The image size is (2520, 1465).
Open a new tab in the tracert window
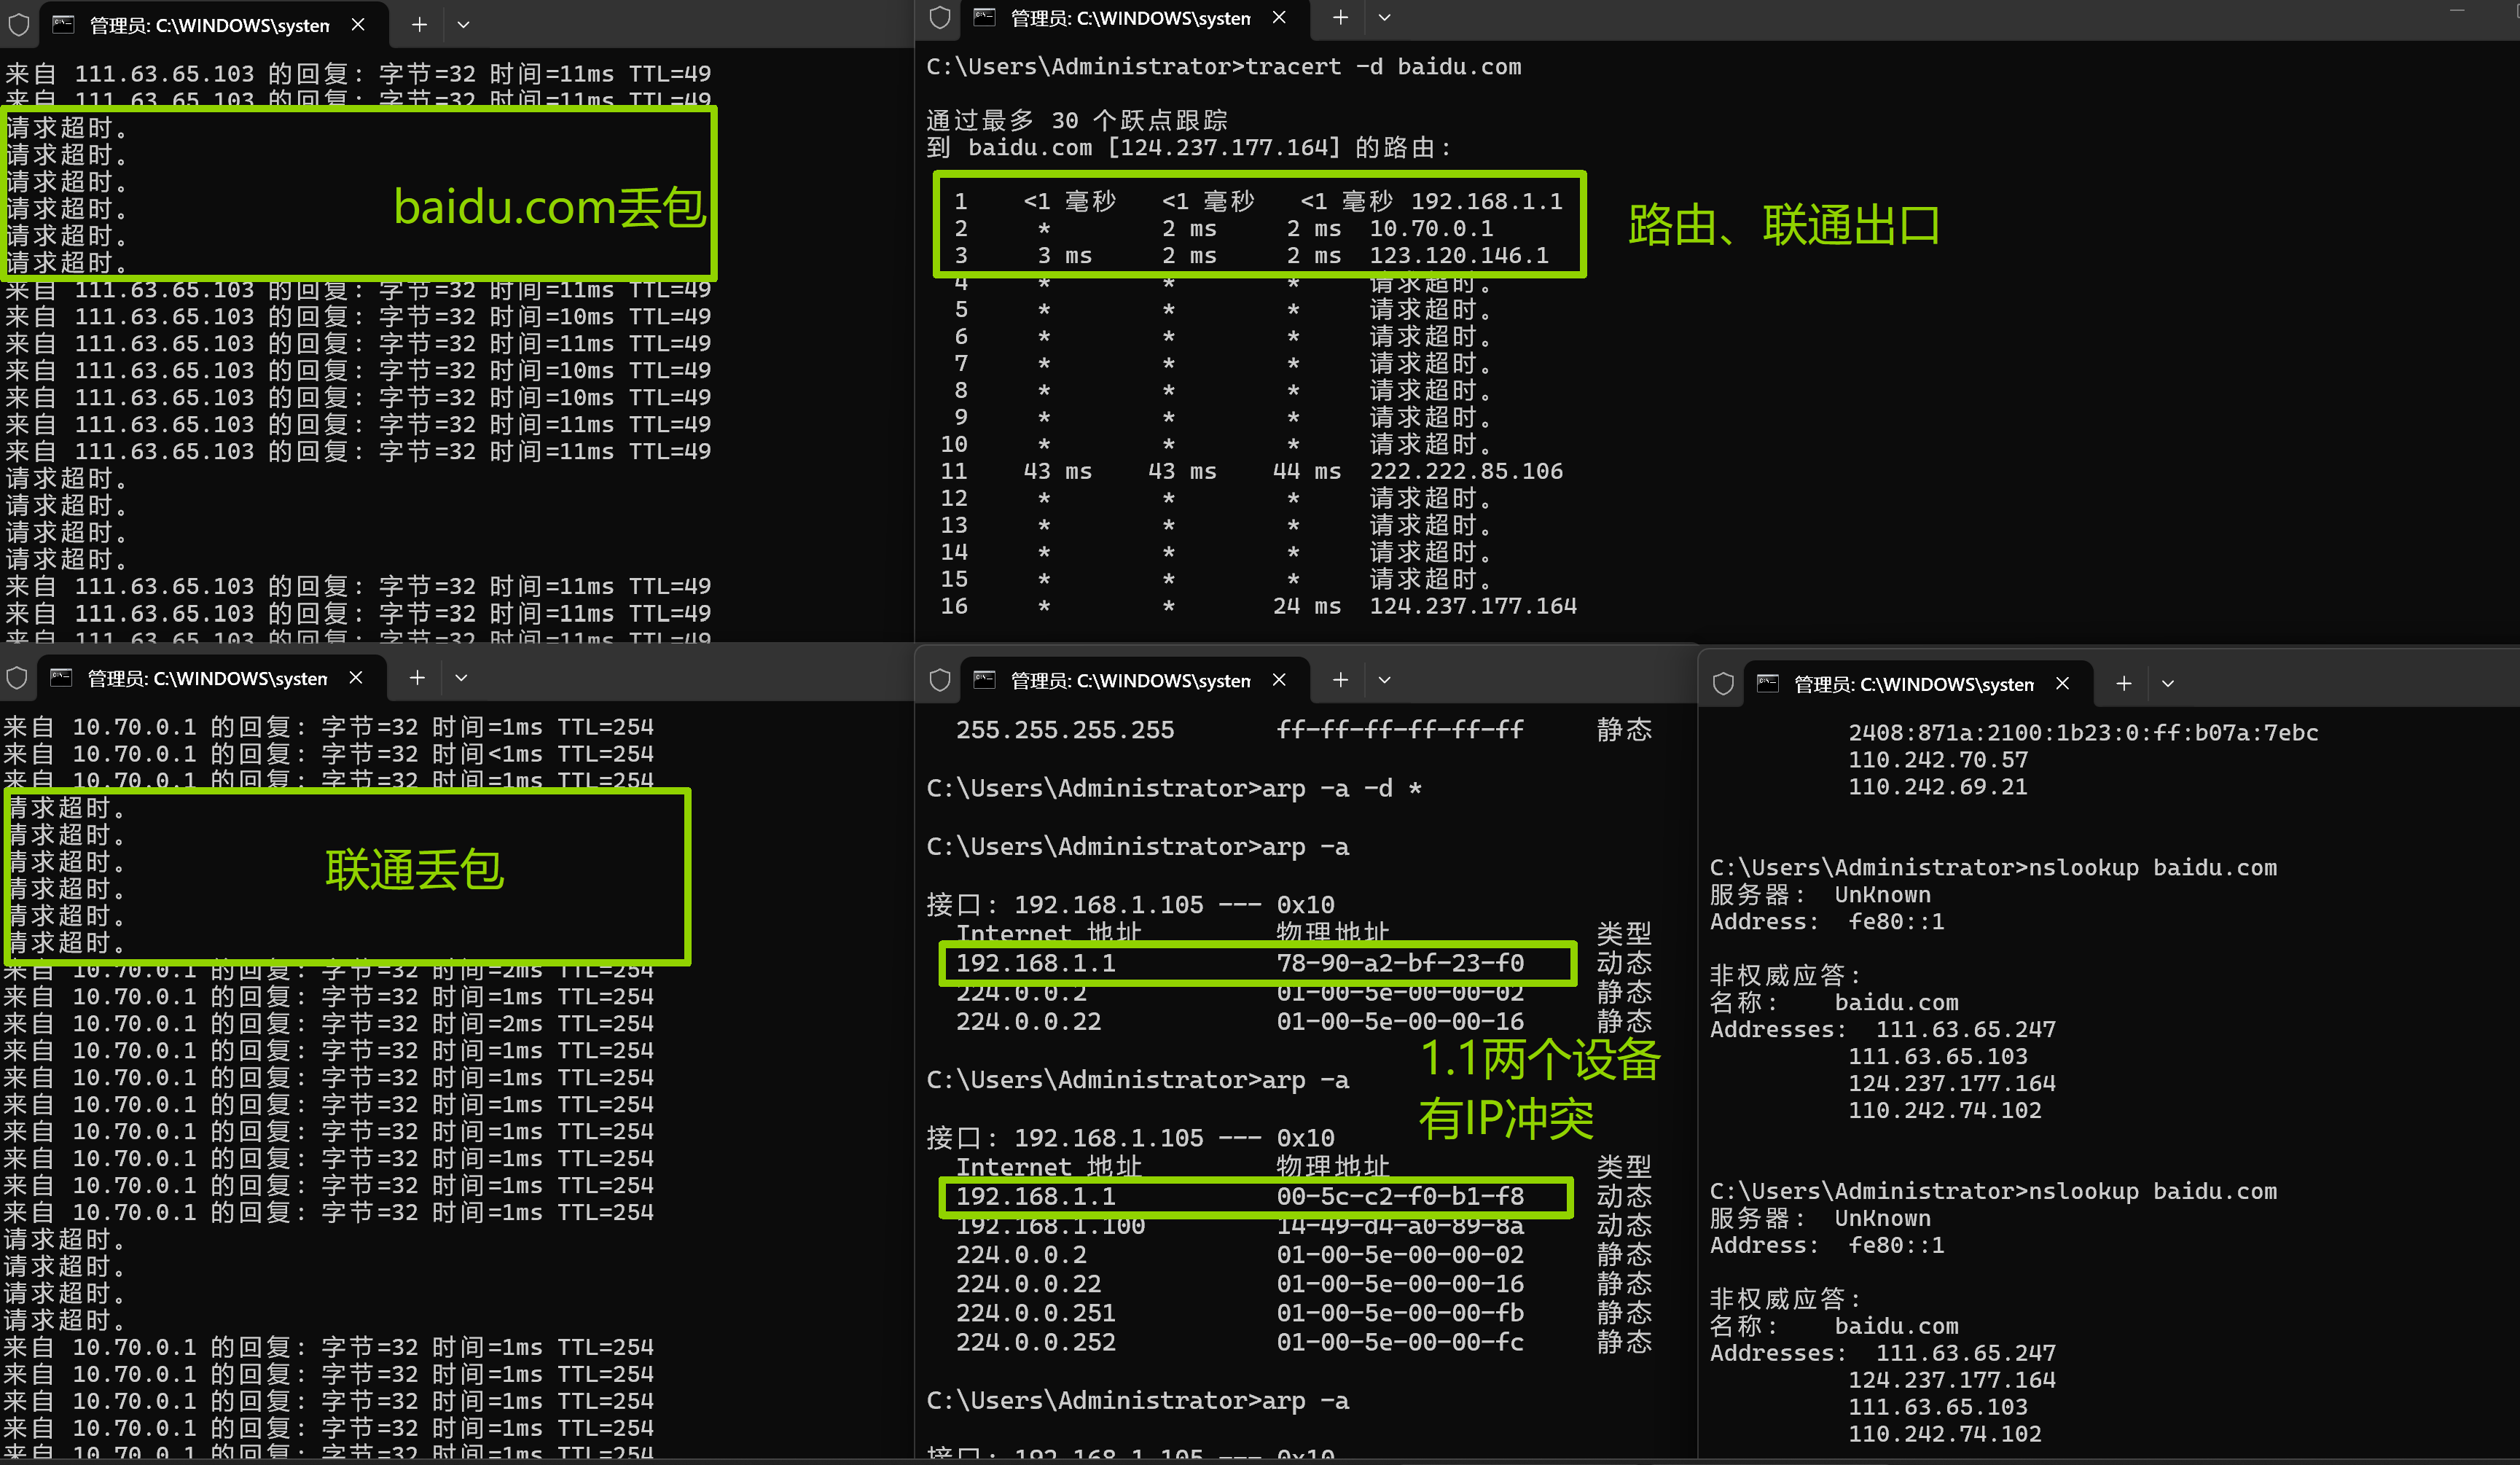[x=1340, y=18]
